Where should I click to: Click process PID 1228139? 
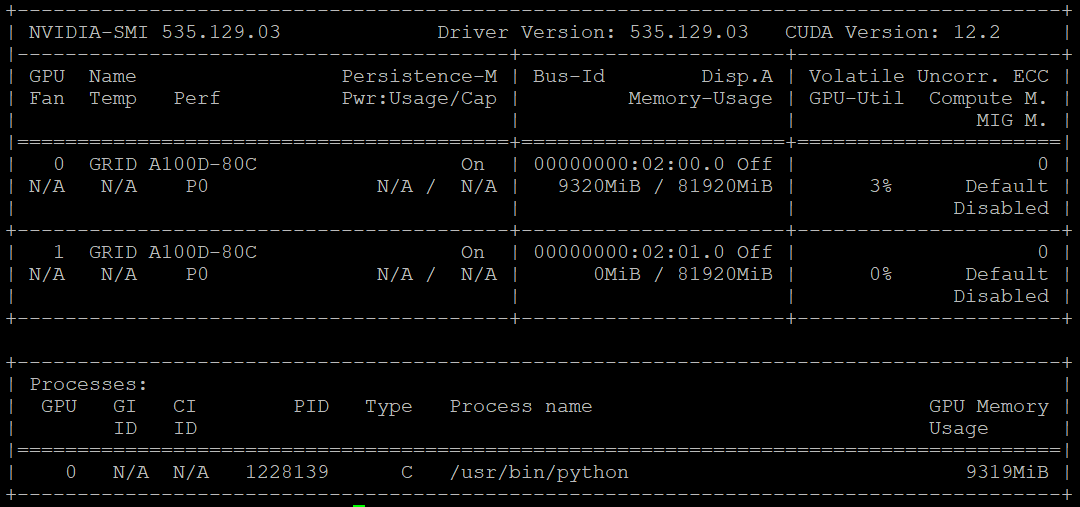287,473
